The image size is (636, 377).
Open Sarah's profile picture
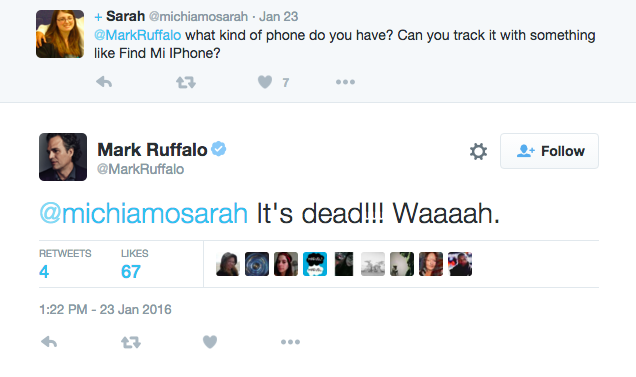60,34
